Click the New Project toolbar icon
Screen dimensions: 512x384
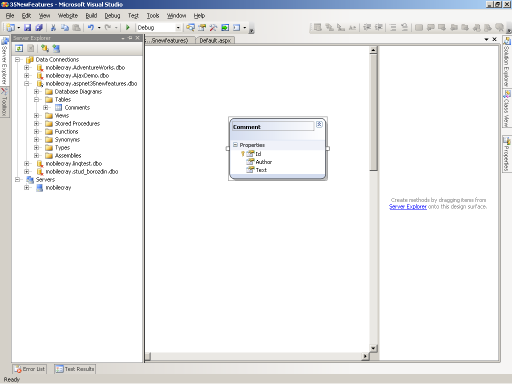point(11,28)
